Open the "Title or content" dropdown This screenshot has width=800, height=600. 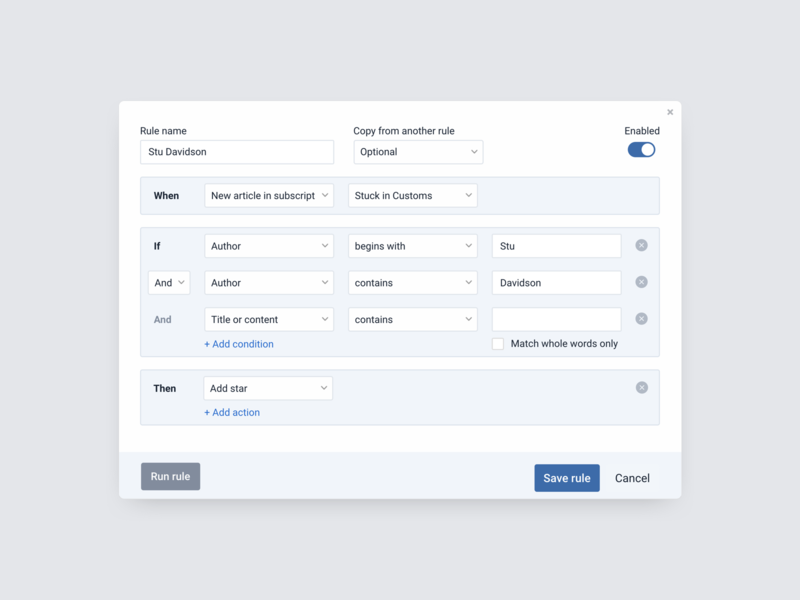(268, 319)
